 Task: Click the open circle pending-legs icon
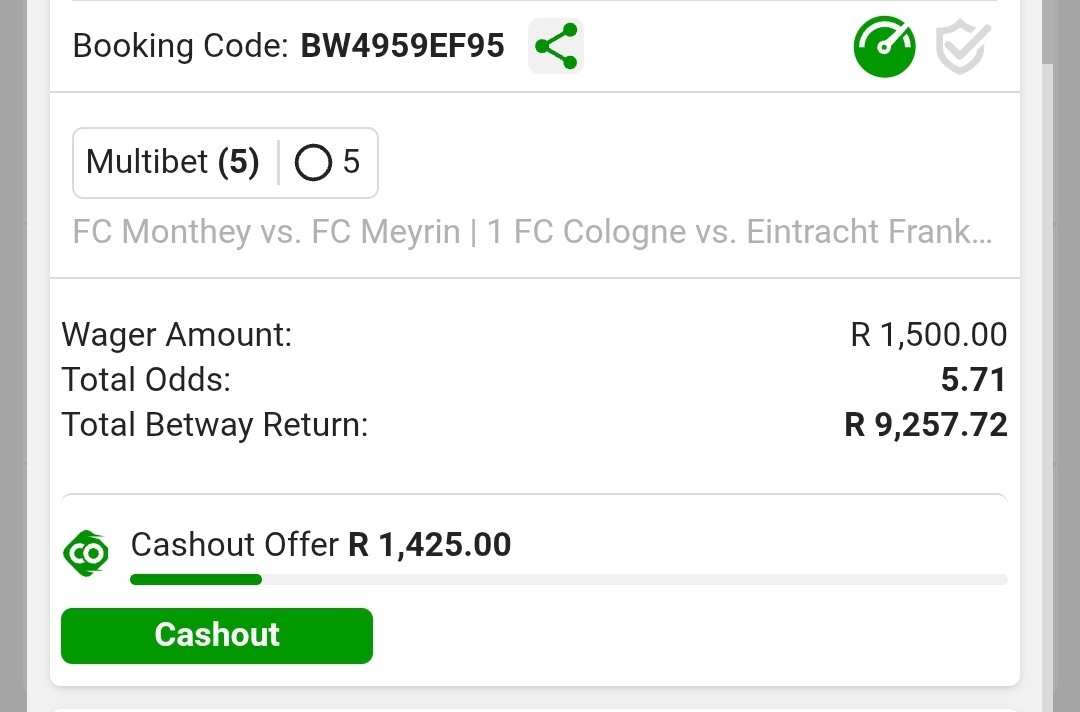click(313, 163)
